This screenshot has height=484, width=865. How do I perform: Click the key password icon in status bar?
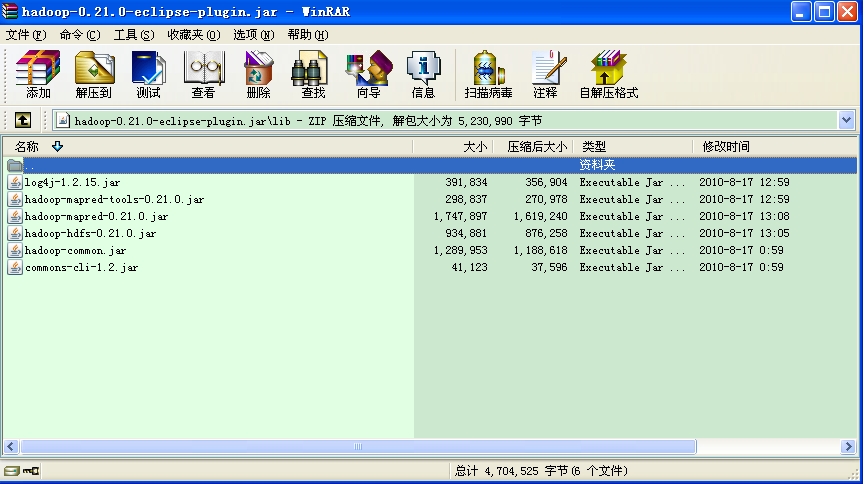[31, 471]
